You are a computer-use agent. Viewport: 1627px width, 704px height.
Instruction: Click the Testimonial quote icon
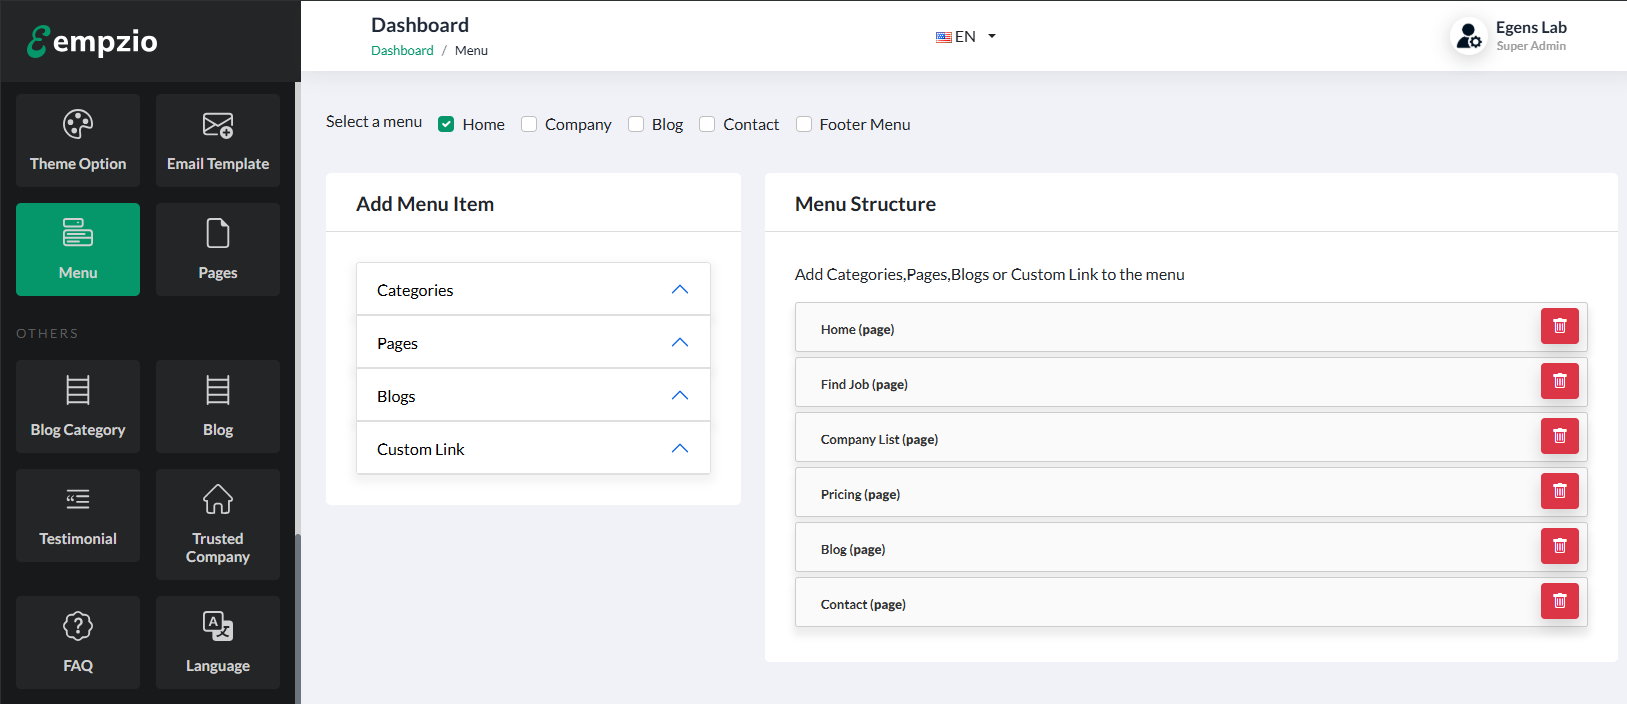click(x=78, y=499)
